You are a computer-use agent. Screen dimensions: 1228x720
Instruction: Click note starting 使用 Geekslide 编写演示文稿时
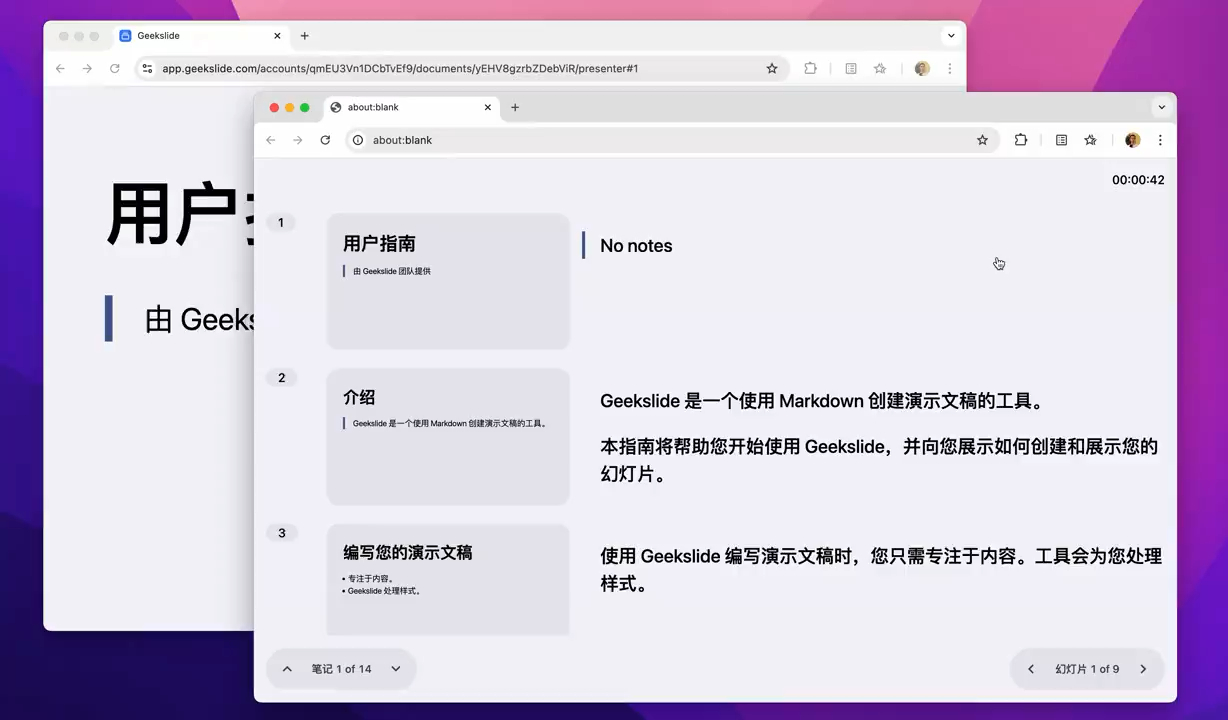[881, 569]
